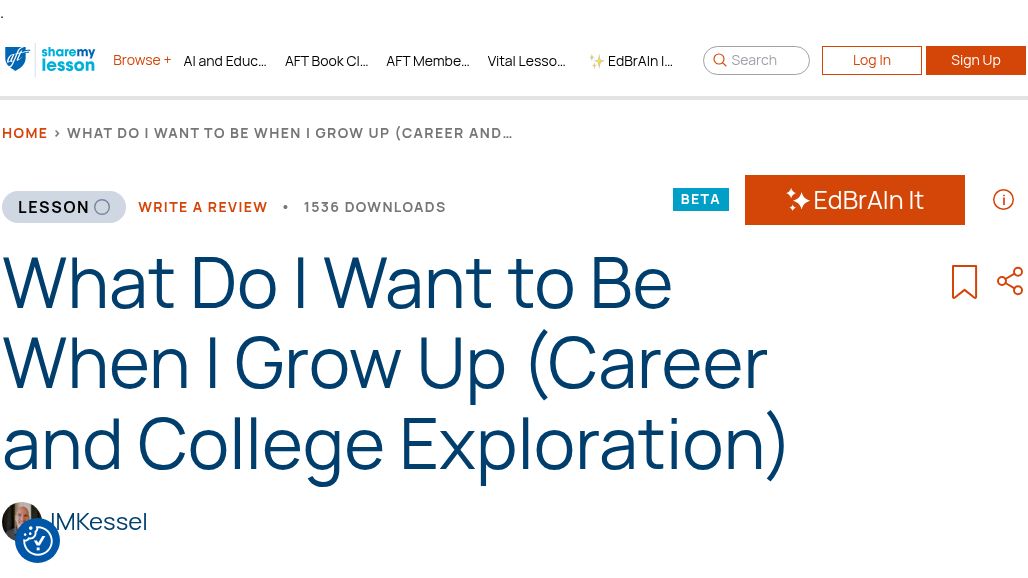Go to Vital Lessons nav item
The width and height of the screenshot is (1028, 578).
coord(526,61)
